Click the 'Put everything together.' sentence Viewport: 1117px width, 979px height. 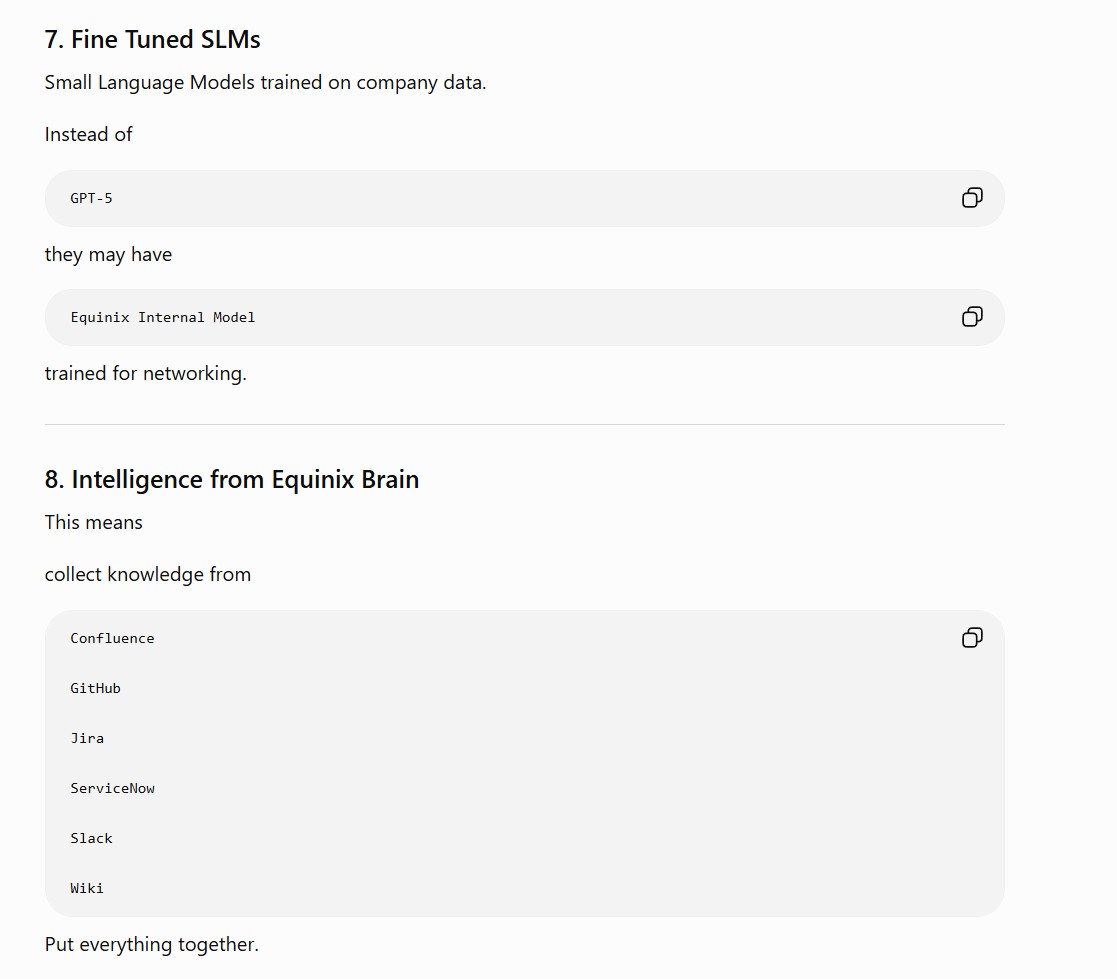coord(151,944)
